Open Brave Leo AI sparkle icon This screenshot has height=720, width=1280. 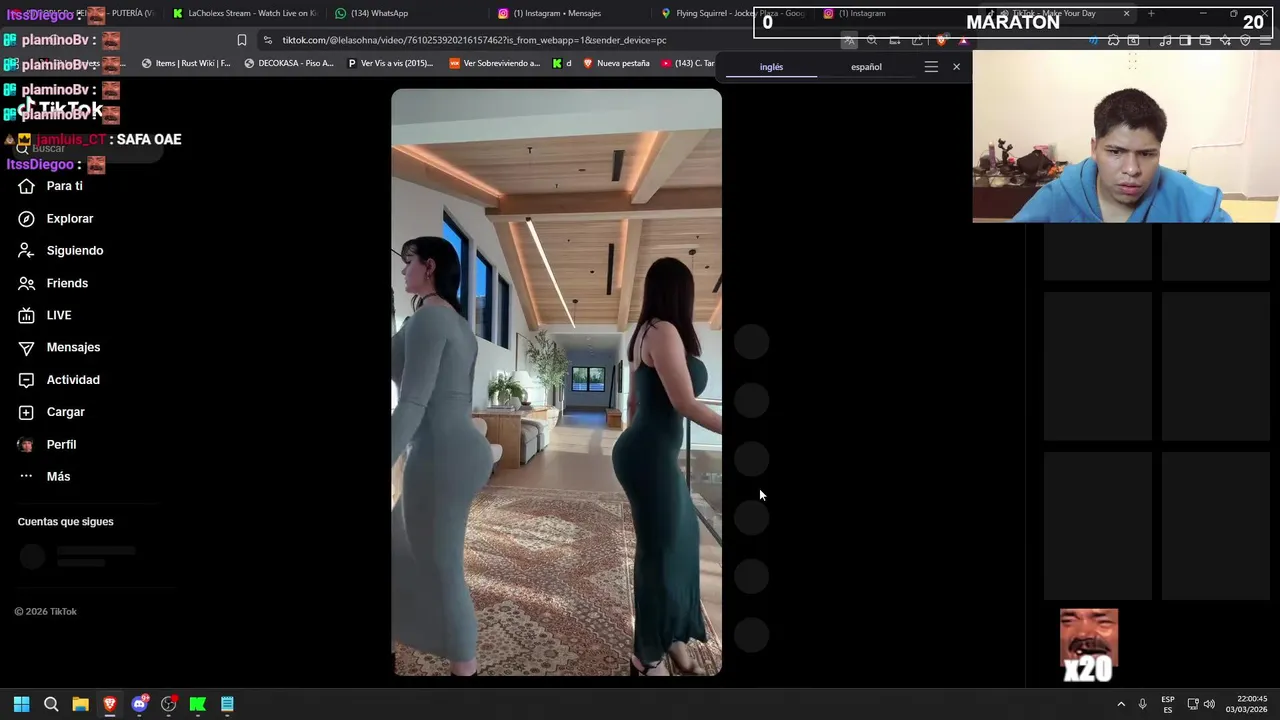1225,40
